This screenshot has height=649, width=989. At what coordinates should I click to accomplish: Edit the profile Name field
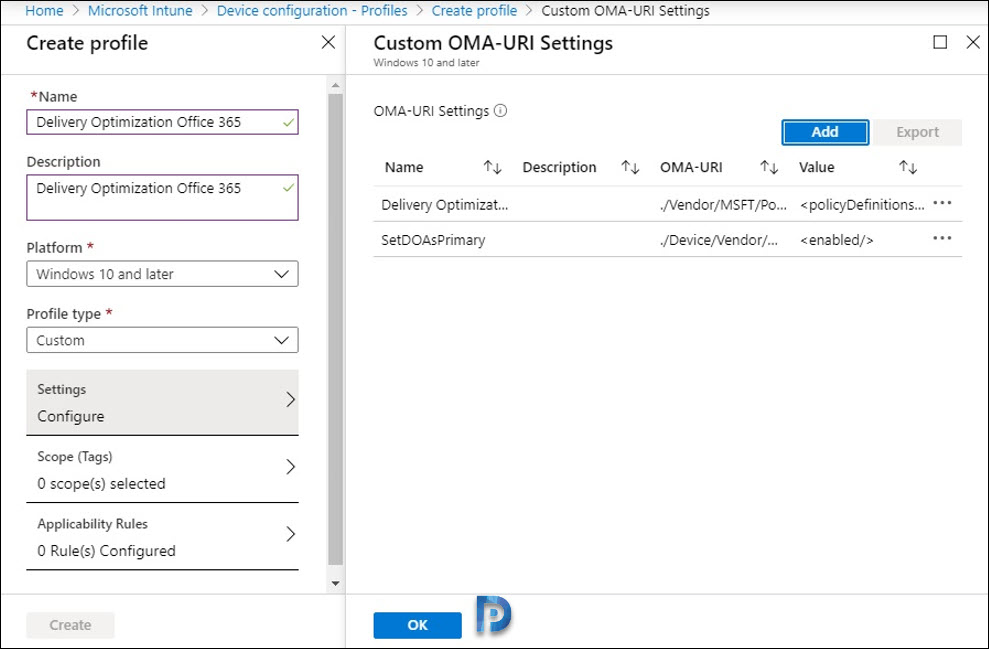162,122
